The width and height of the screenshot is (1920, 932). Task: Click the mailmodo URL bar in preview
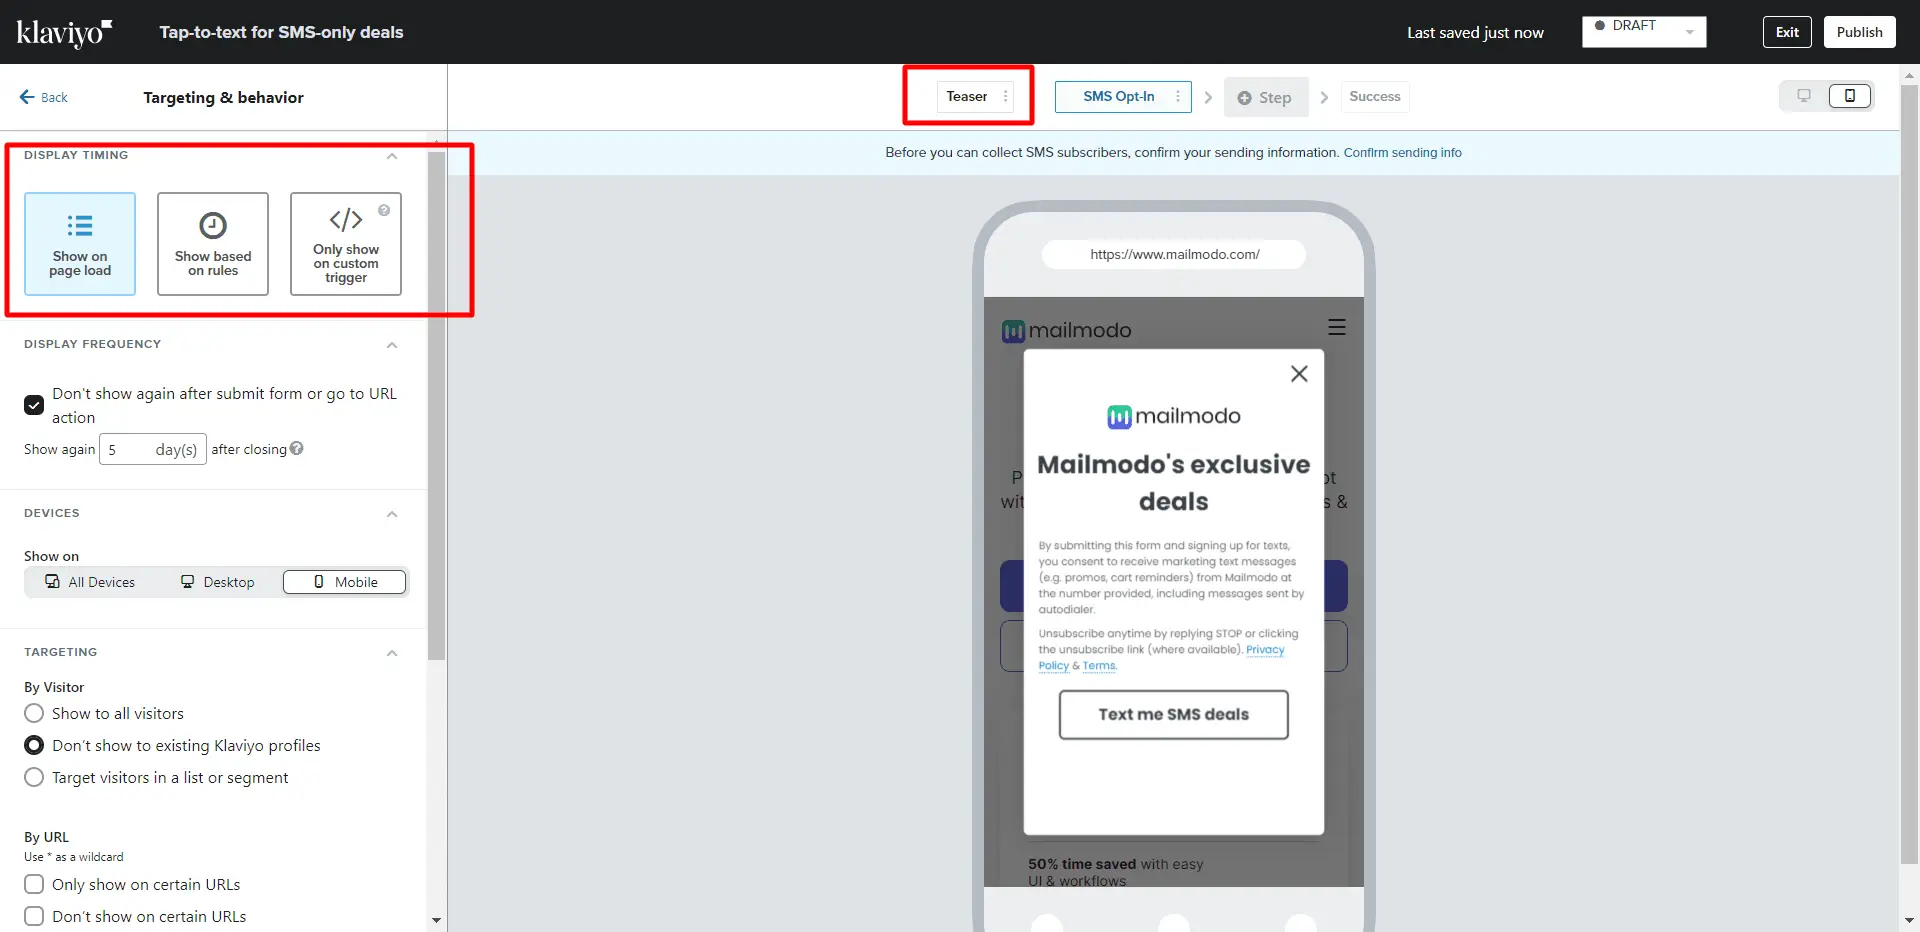tap(1174, 254)
